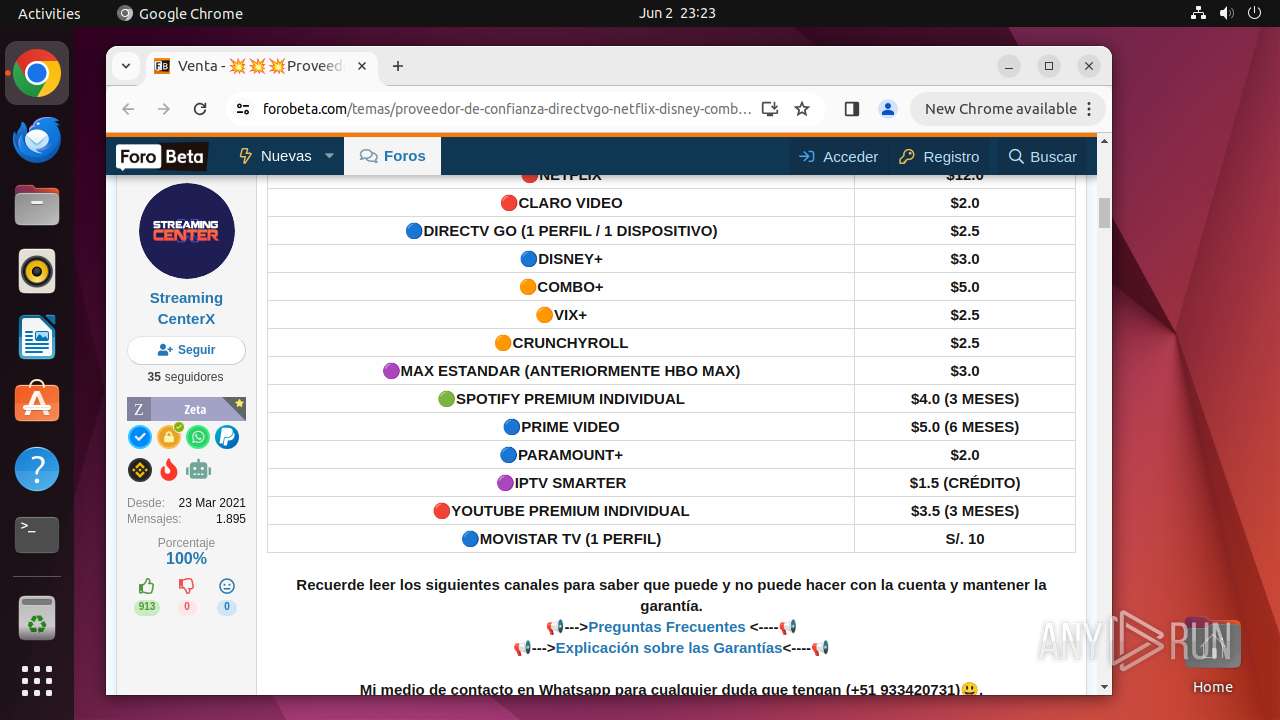Click the $4.0 (3 MESES) price cell
1280x720 pixels.
point(965,399)
